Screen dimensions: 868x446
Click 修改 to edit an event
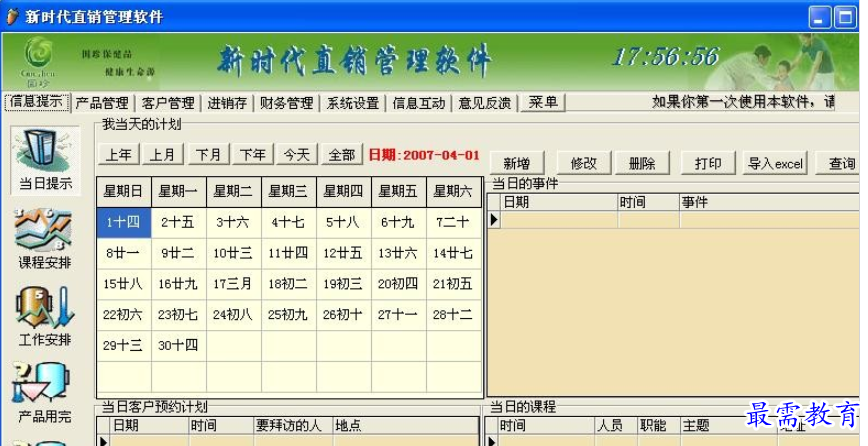pyautogui.click(x=583, y=163)
